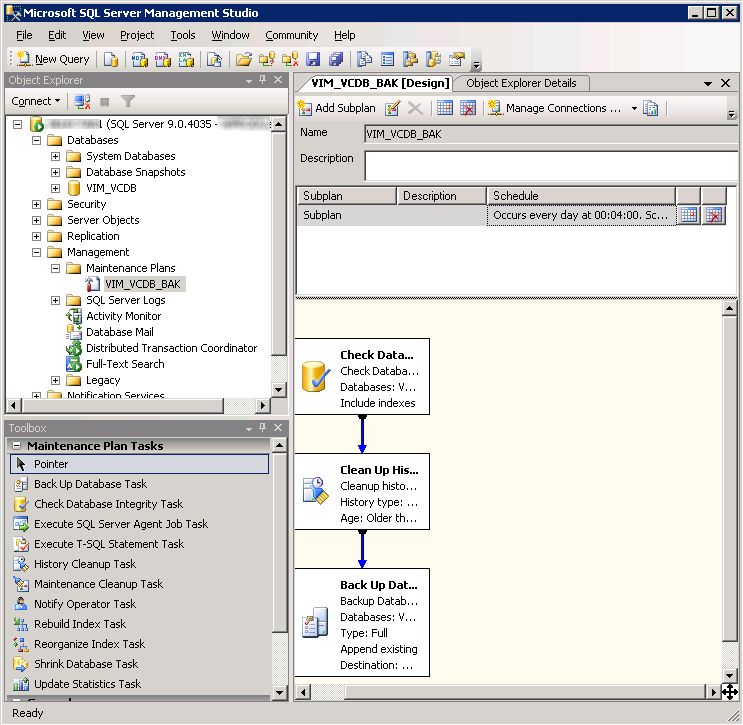Click the Filter funnel icon in Object Explorer

127,101
